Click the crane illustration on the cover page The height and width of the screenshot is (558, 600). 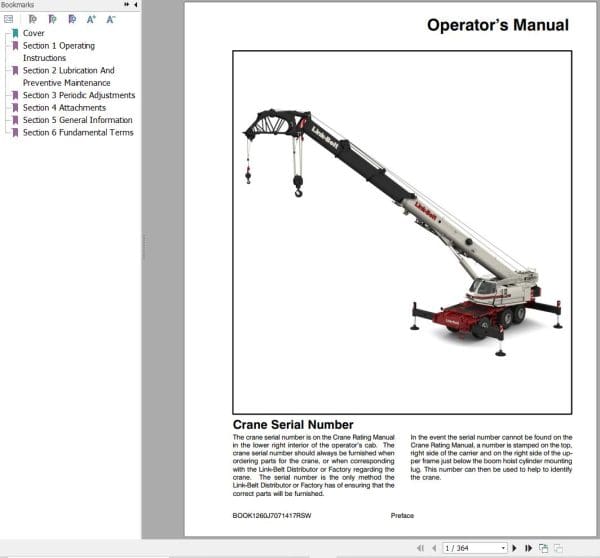click(x=402, y=232)
